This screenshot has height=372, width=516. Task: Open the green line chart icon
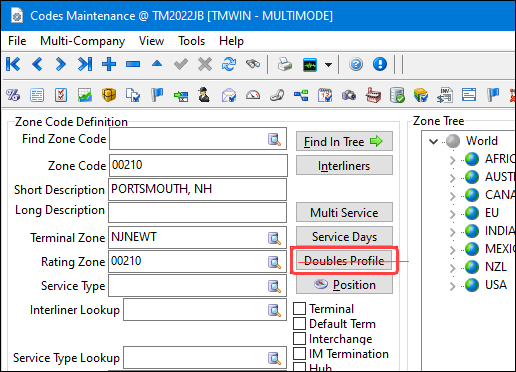tap(85, 95)
